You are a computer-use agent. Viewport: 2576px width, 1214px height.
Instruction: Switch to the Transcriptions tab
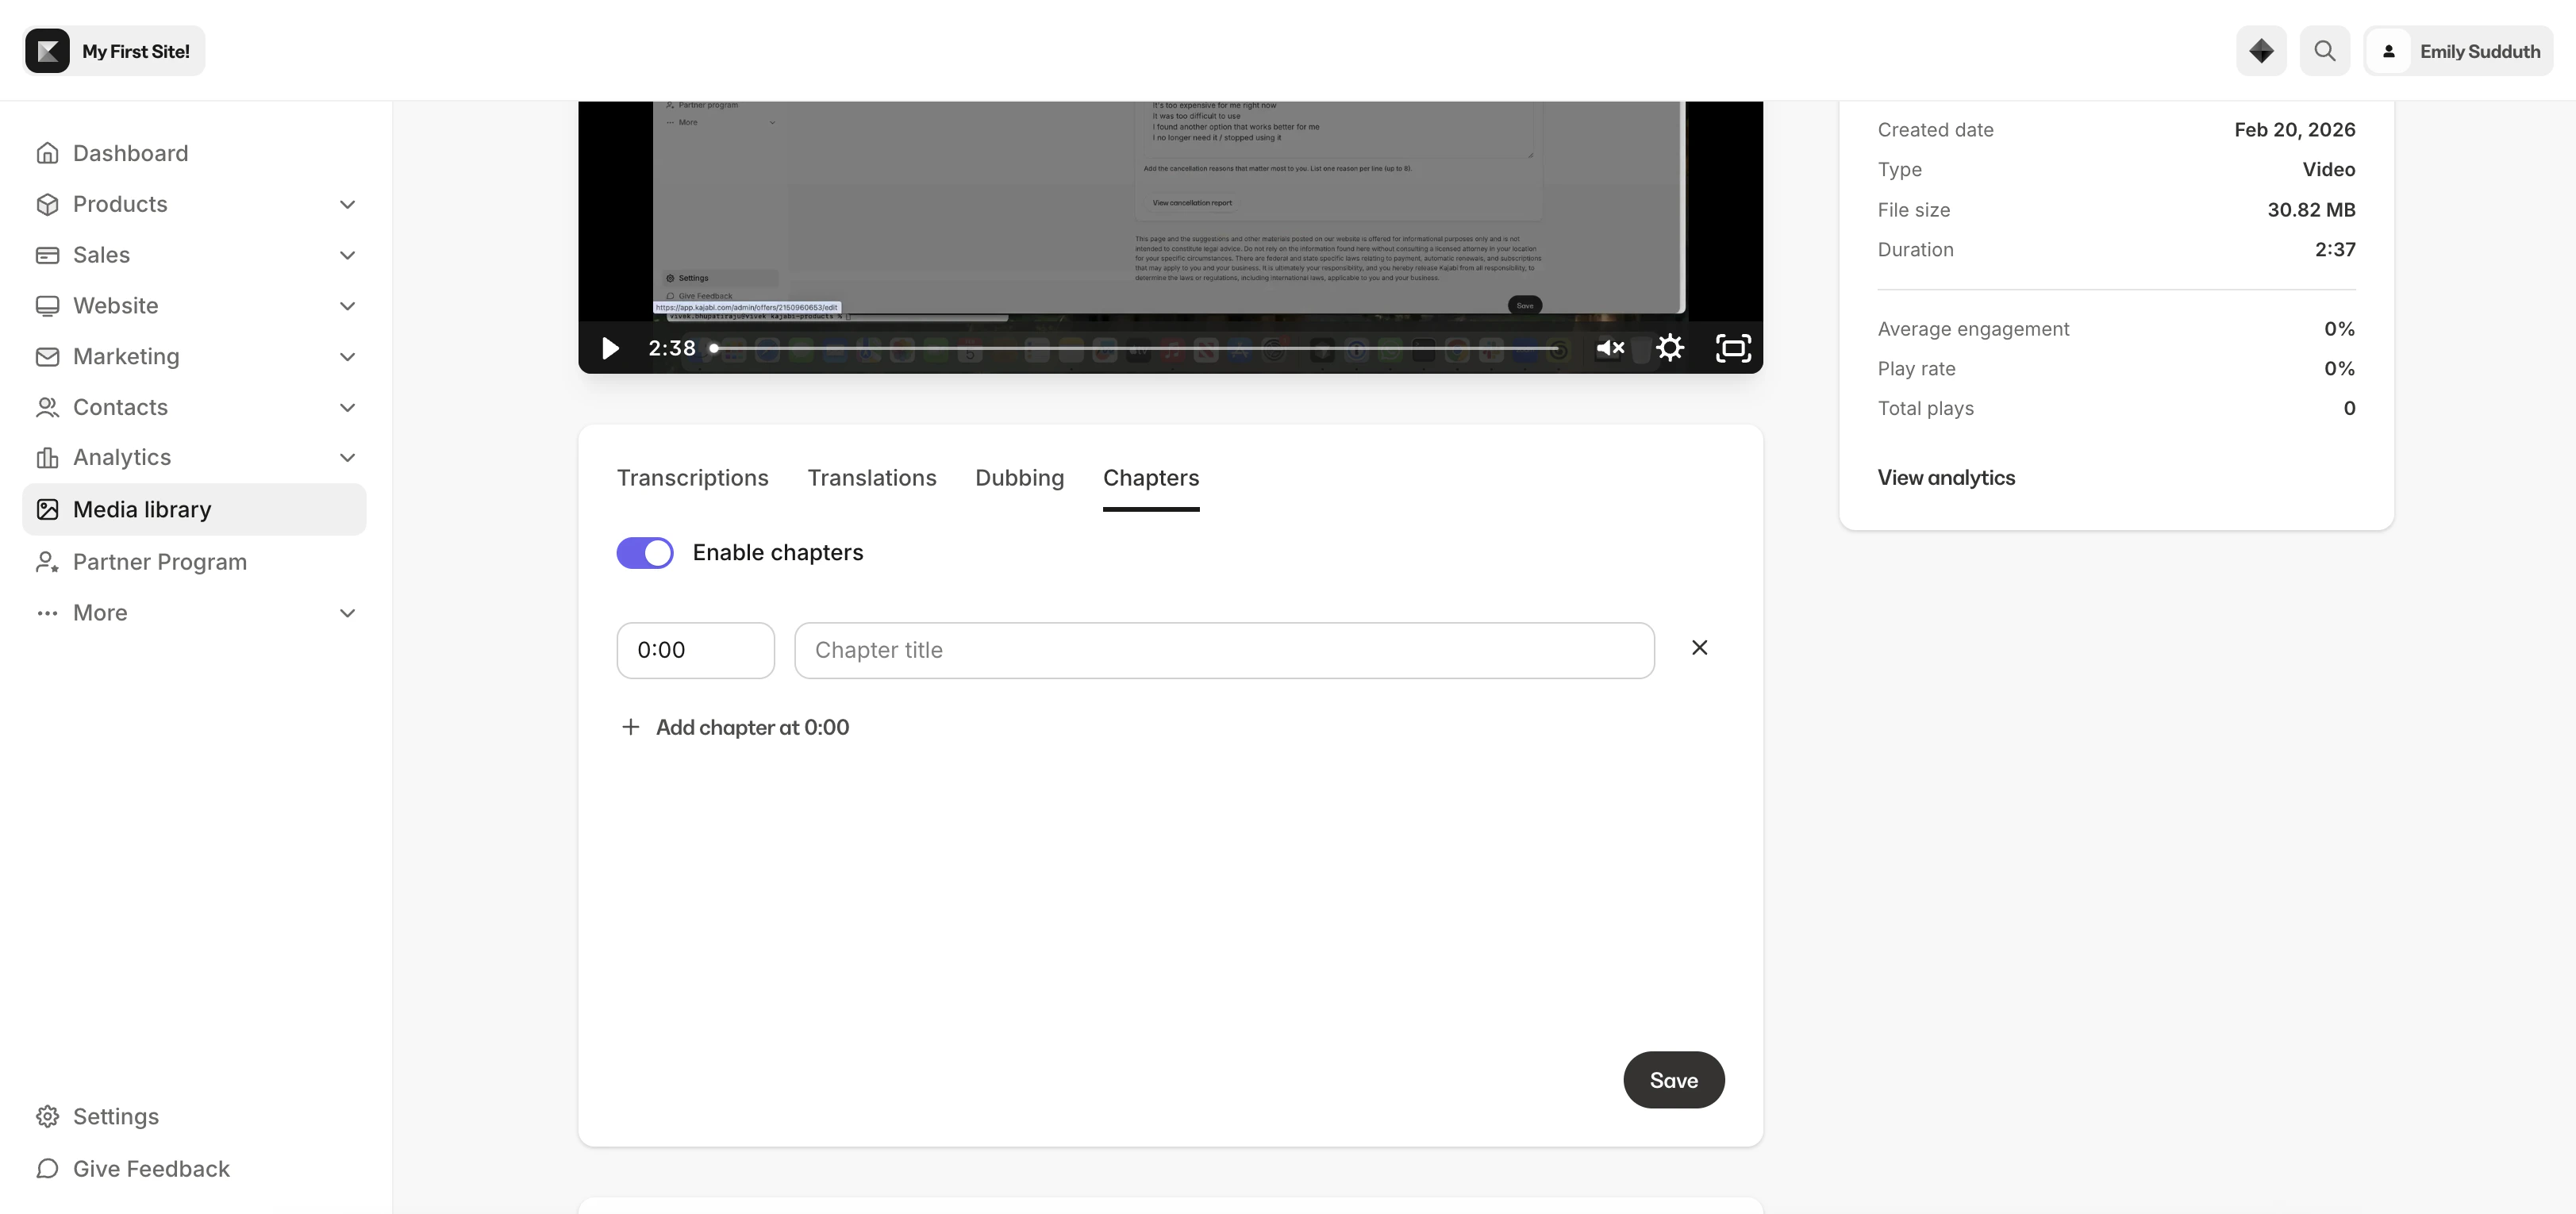(x=693, y=478)
